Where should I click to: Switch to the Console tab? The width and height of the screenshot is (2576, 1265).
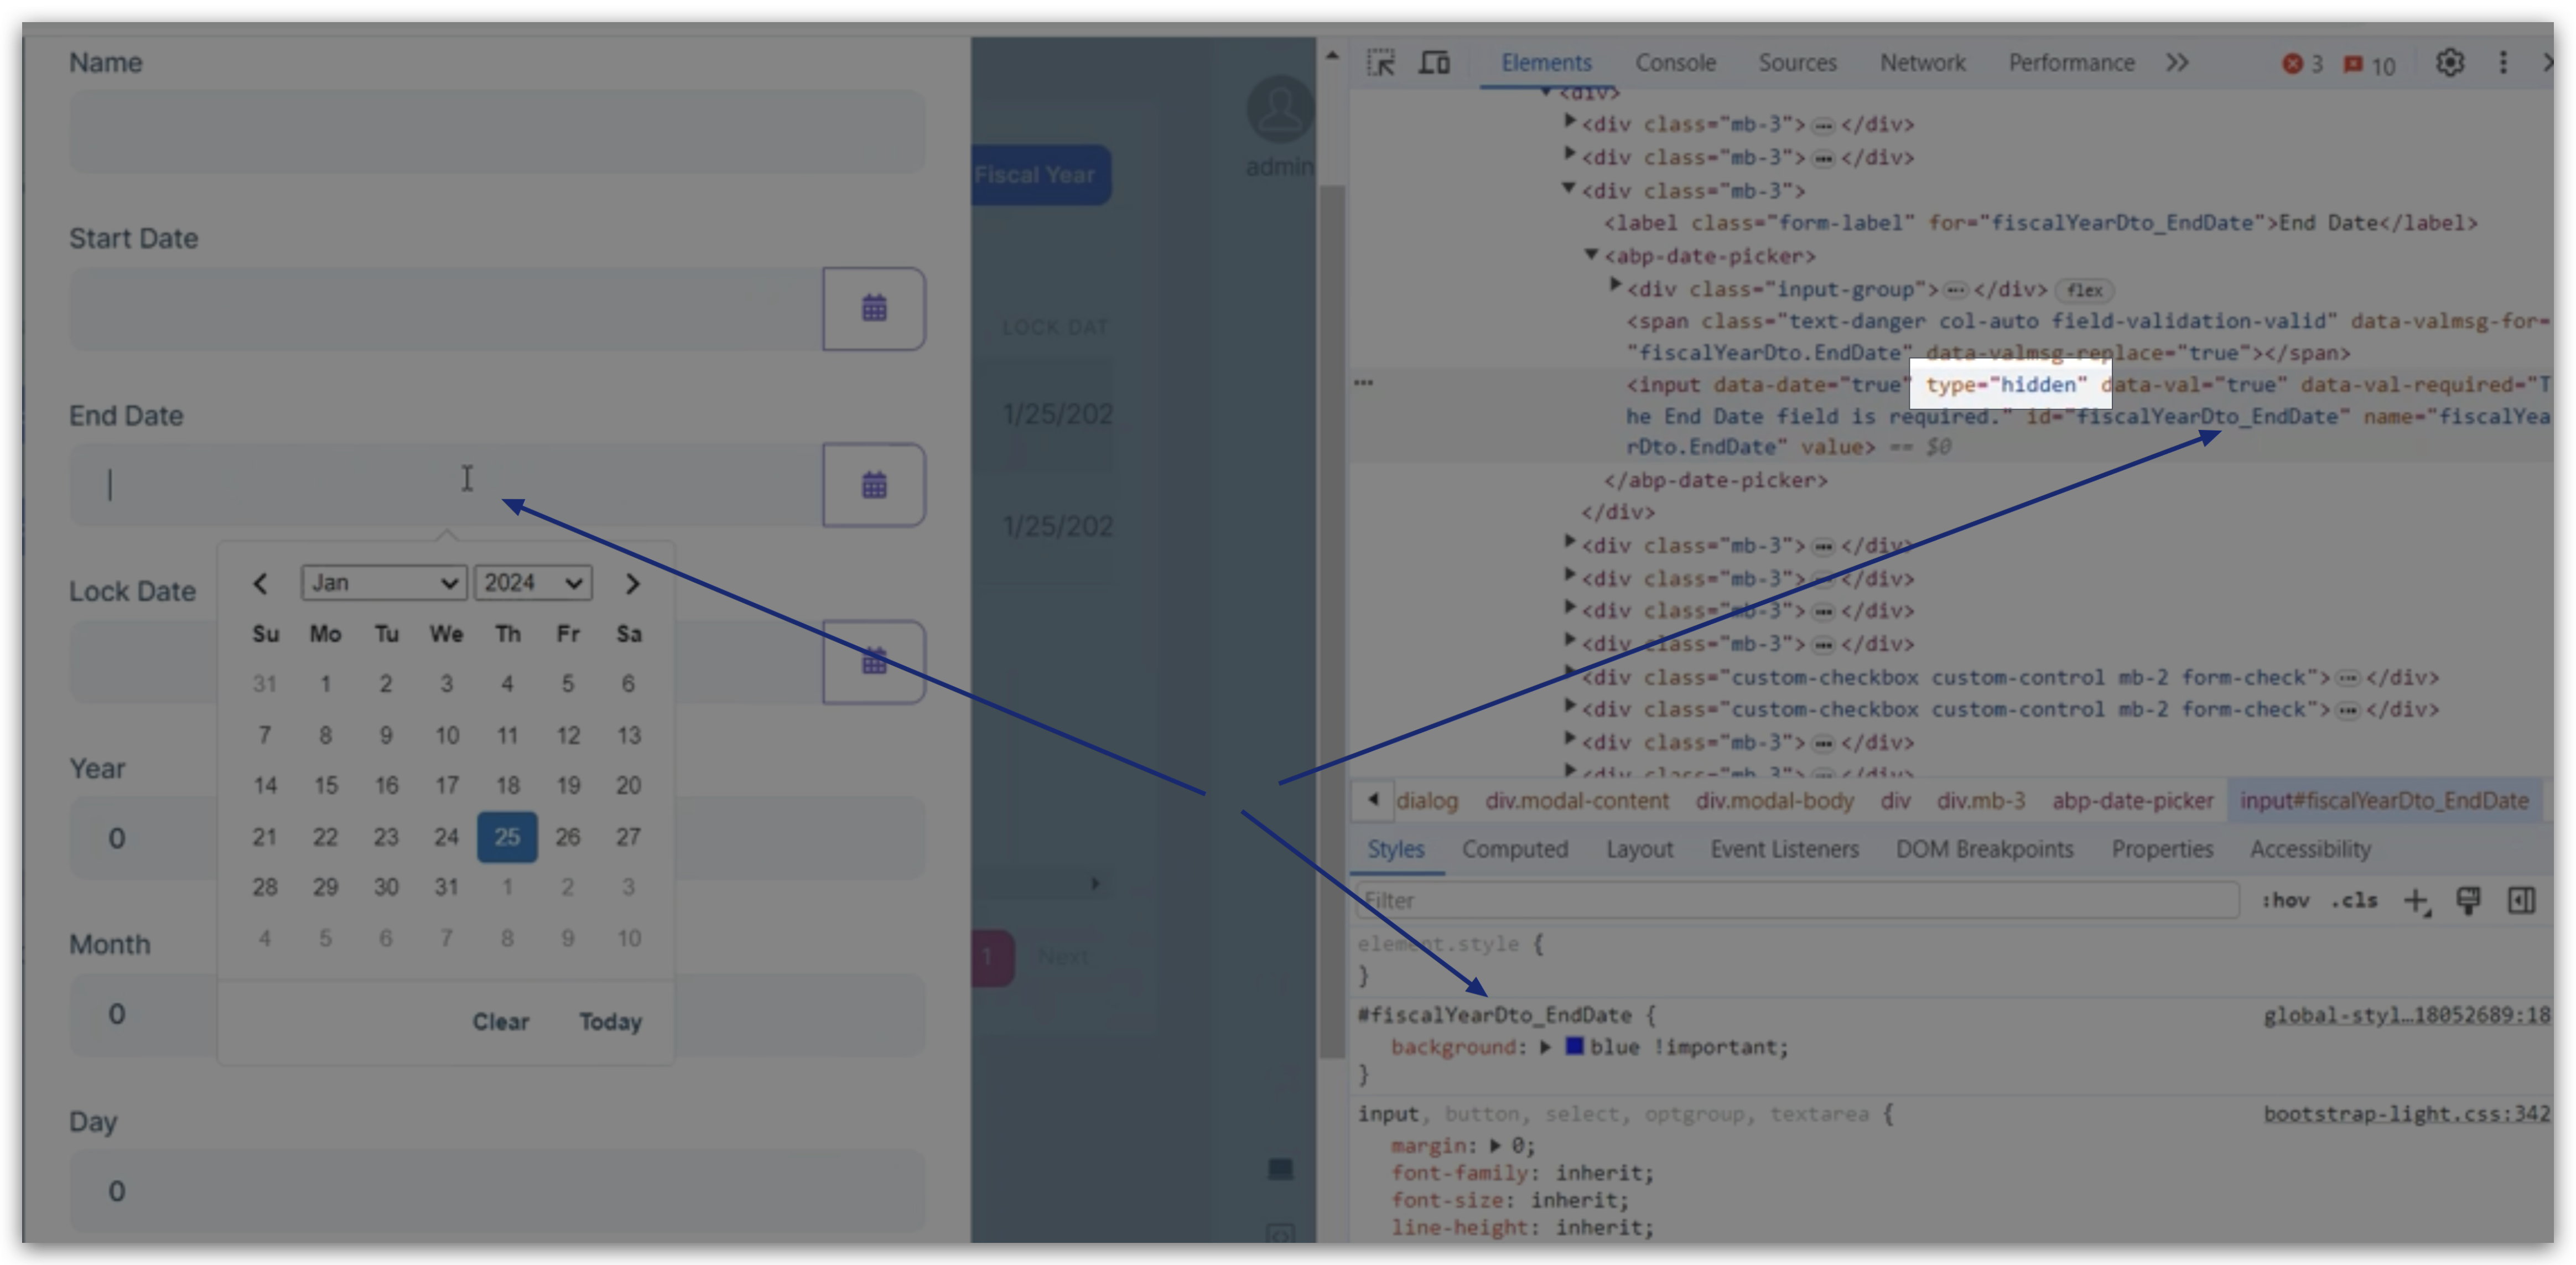click(x=1675, y=63)
